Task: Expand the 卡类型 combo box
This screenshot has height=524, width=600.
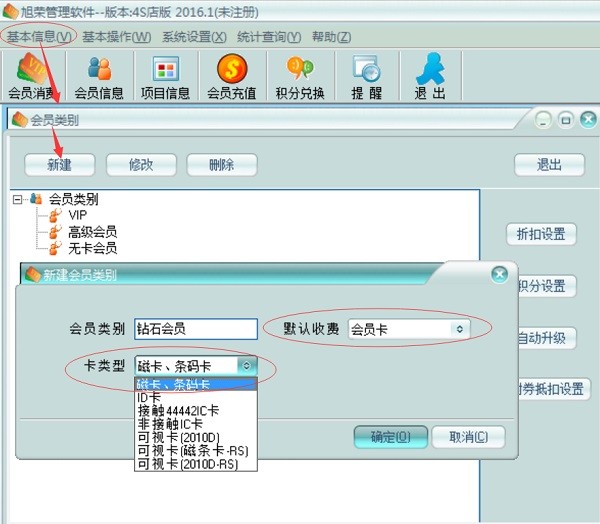Action: 247,366
